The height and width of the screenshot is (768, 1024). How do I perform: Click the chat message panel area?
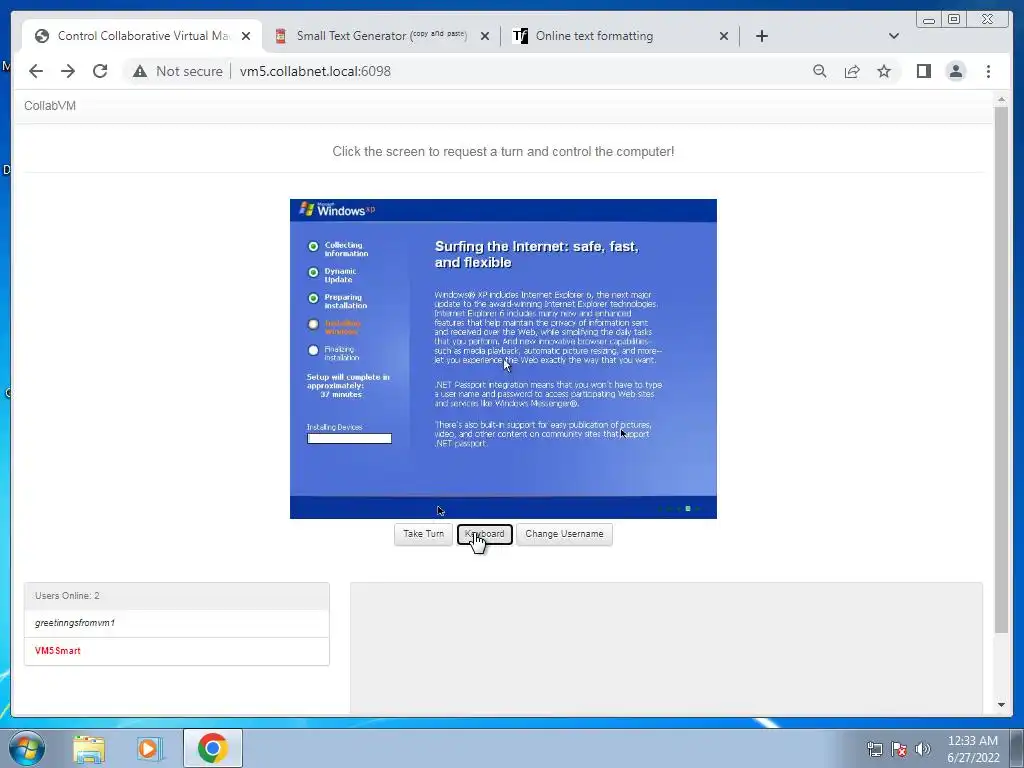(666, 648)
